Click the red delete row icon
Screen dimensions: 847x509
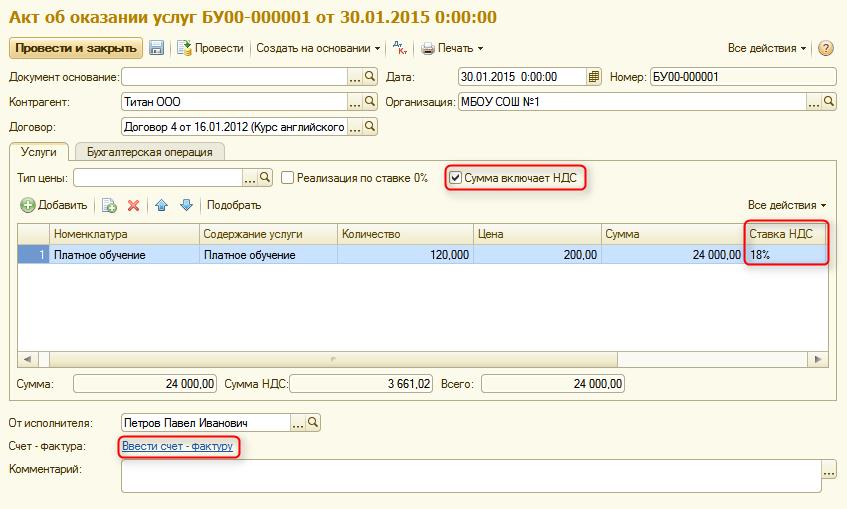tap(133, 205)
